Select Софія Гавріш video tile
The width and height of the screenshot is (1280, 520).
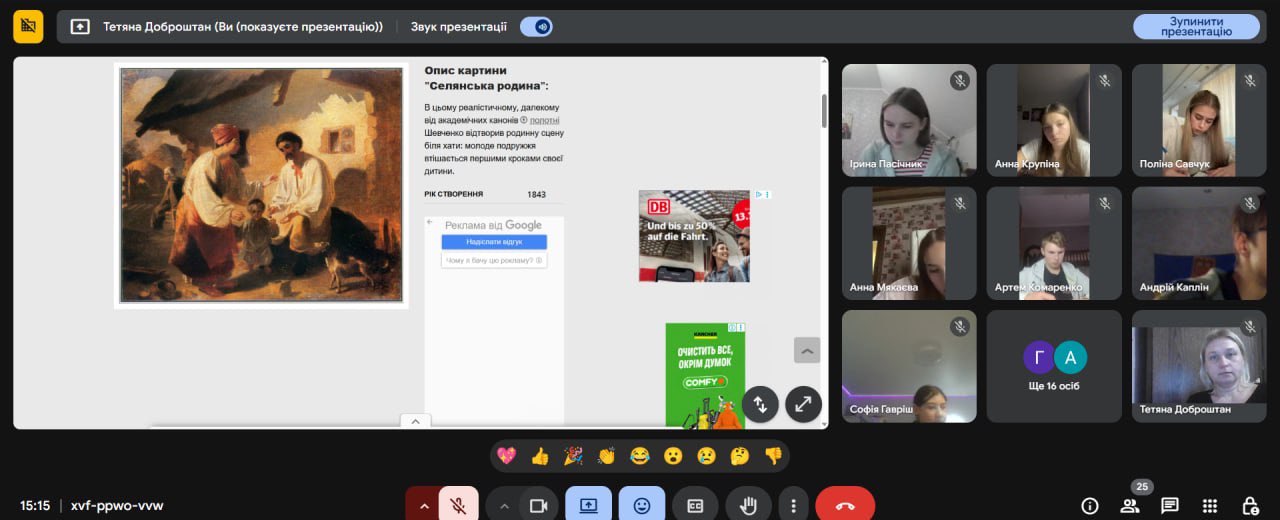click(909, 366)
